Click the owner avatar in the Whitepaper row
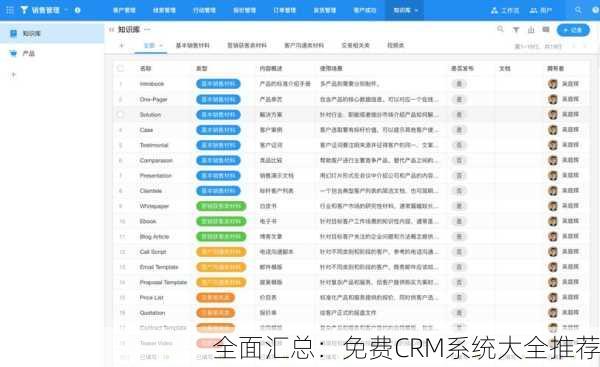This screenshot has width=600, height=367. [x=553, y=206]
